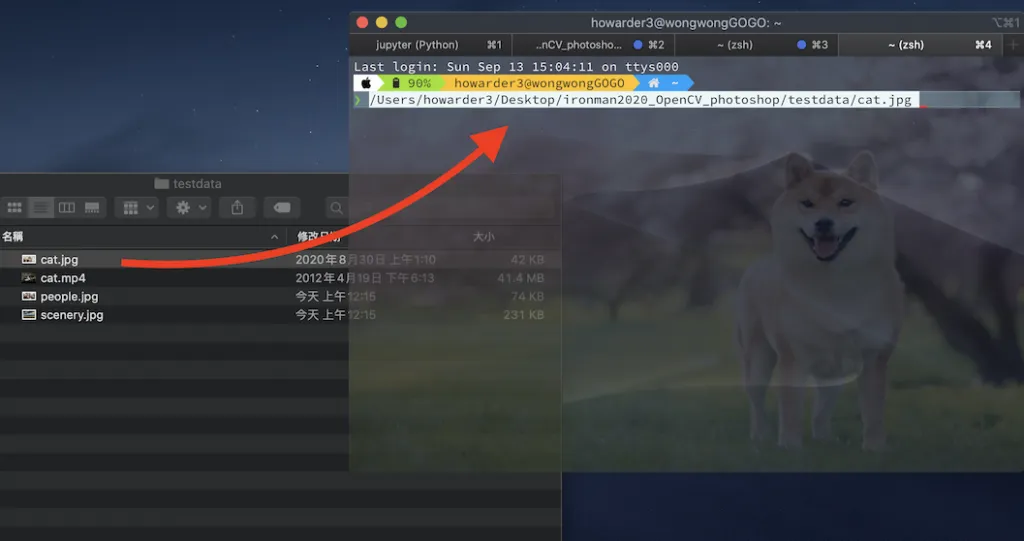Screen dimensions: 1024x541
Task: Click the Finder search magnifier icon
Action: point(336,208)
